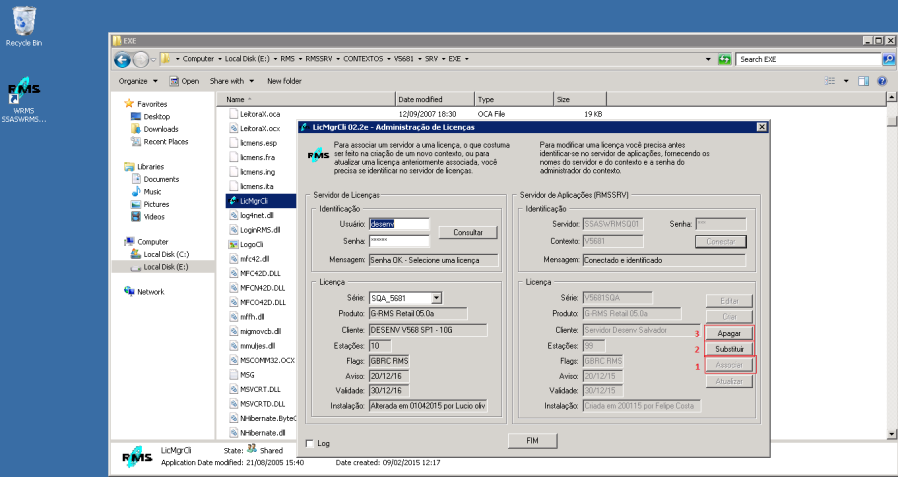The height and width of the screenshot is (477, 898).
Task: Expand the Local Disk (E:) breadcrumb arrow
Action: click(274, 59)
